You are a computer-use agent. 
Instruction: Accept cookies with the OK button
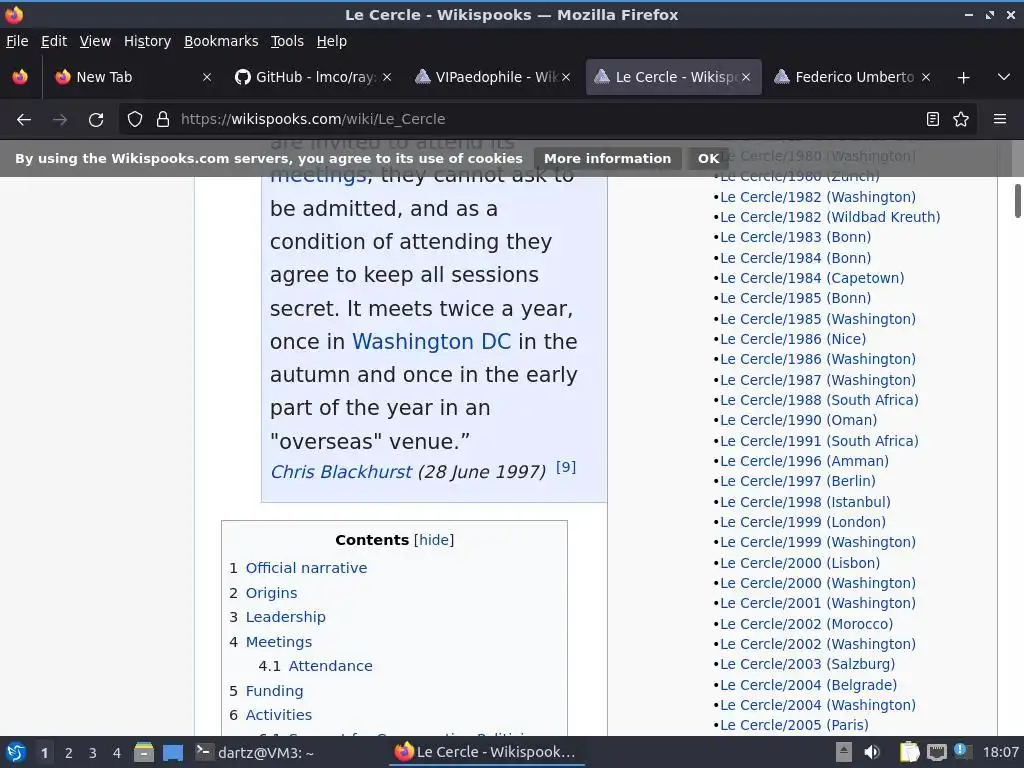pyautogui.click(x=708, y=159)
